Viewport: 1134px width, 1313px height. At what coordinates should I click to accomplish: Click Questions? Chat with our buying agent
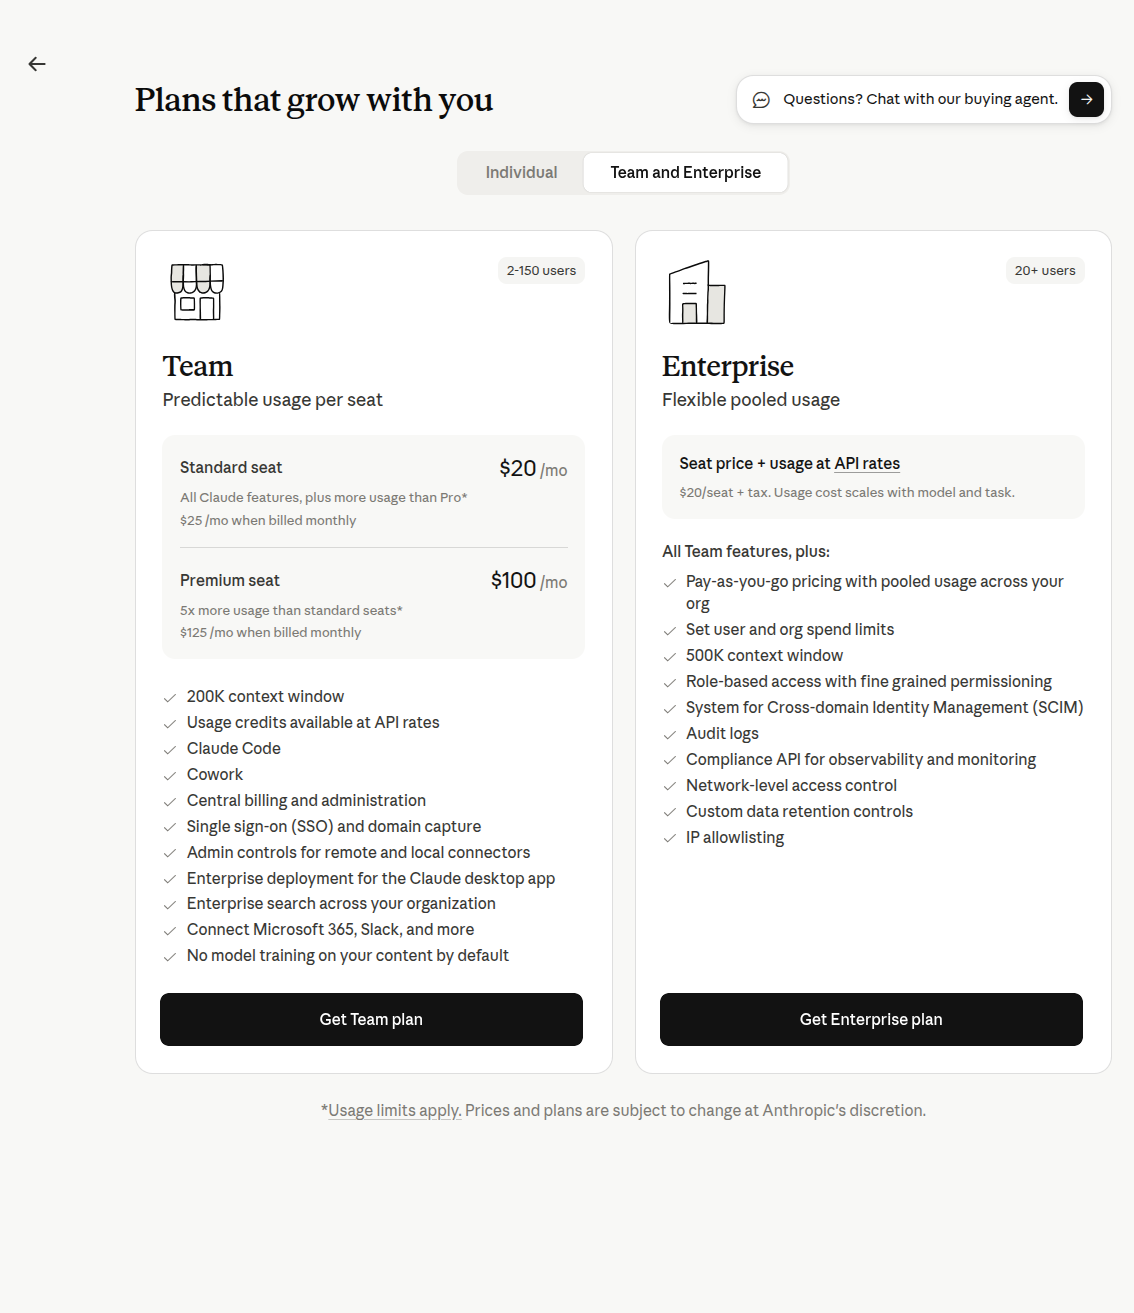tap(920, 99)
